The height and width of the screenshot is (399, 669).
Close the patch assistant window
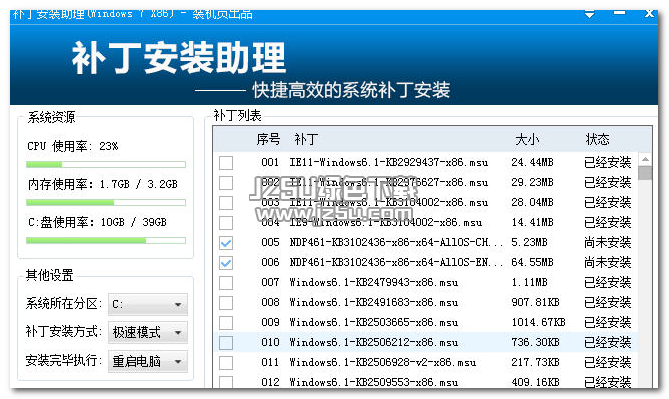(649, 14)
